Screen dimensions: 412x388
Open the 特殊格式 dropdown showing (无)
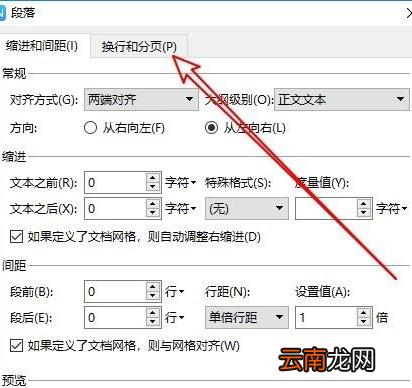247,208
